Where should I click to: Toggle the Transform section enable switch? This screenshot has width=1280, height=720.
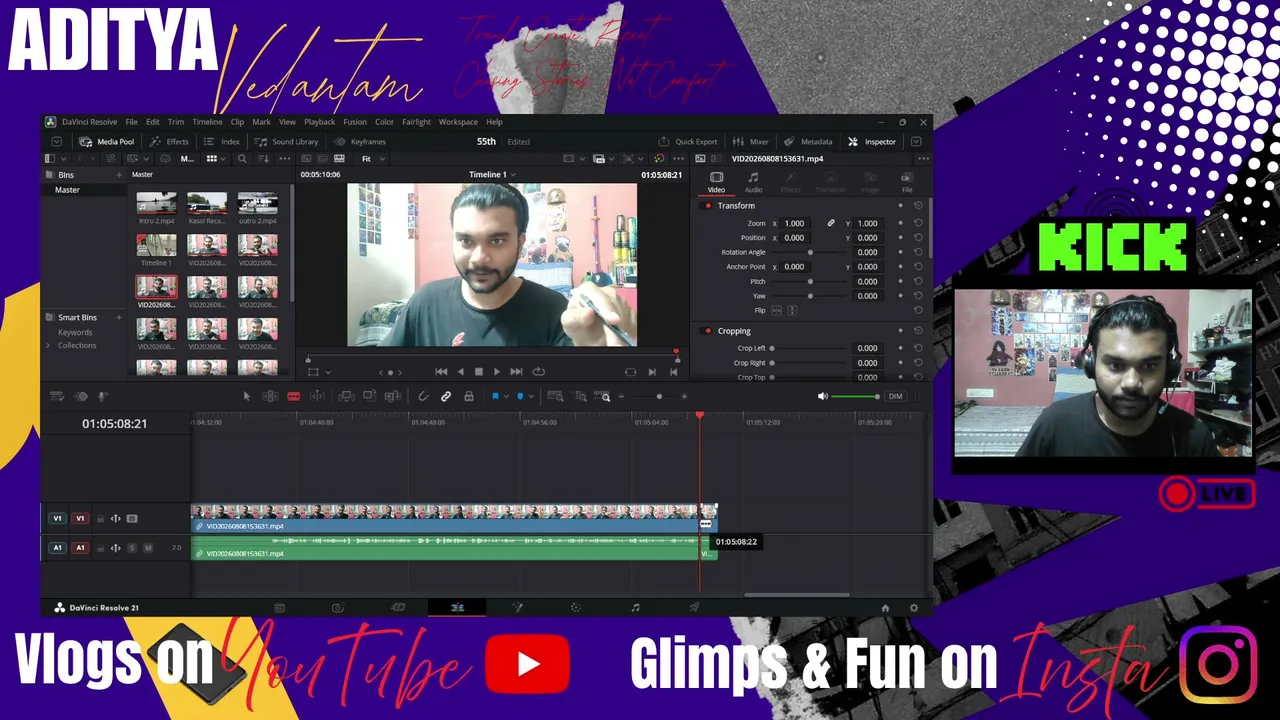point(708,206)
